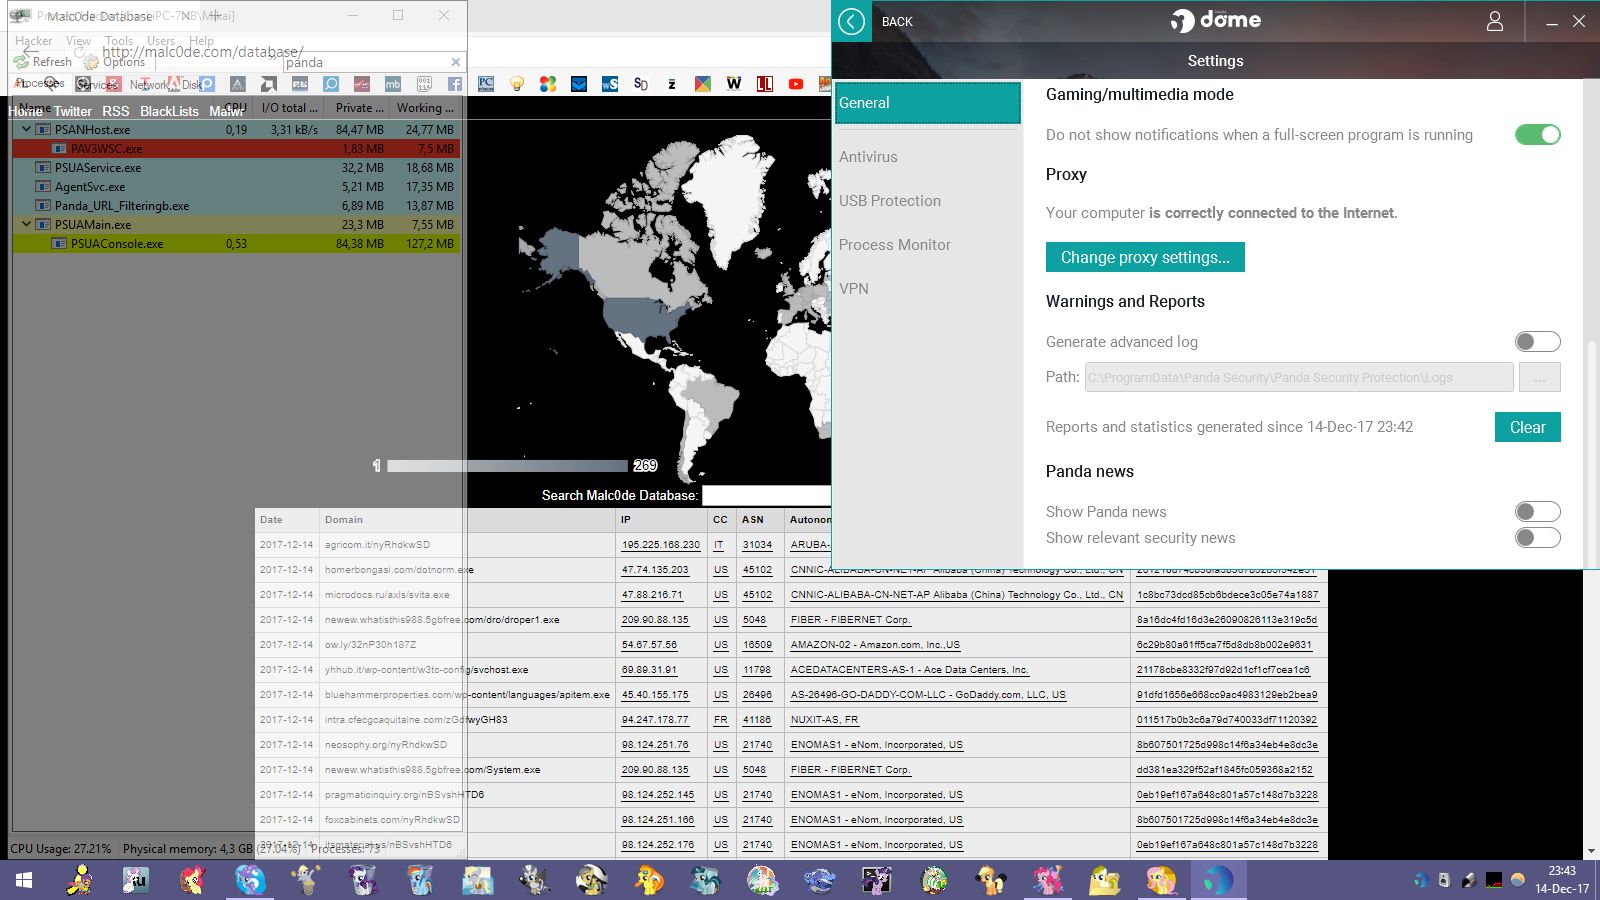Click the lightbulb bookmark icon

point(517,84)
